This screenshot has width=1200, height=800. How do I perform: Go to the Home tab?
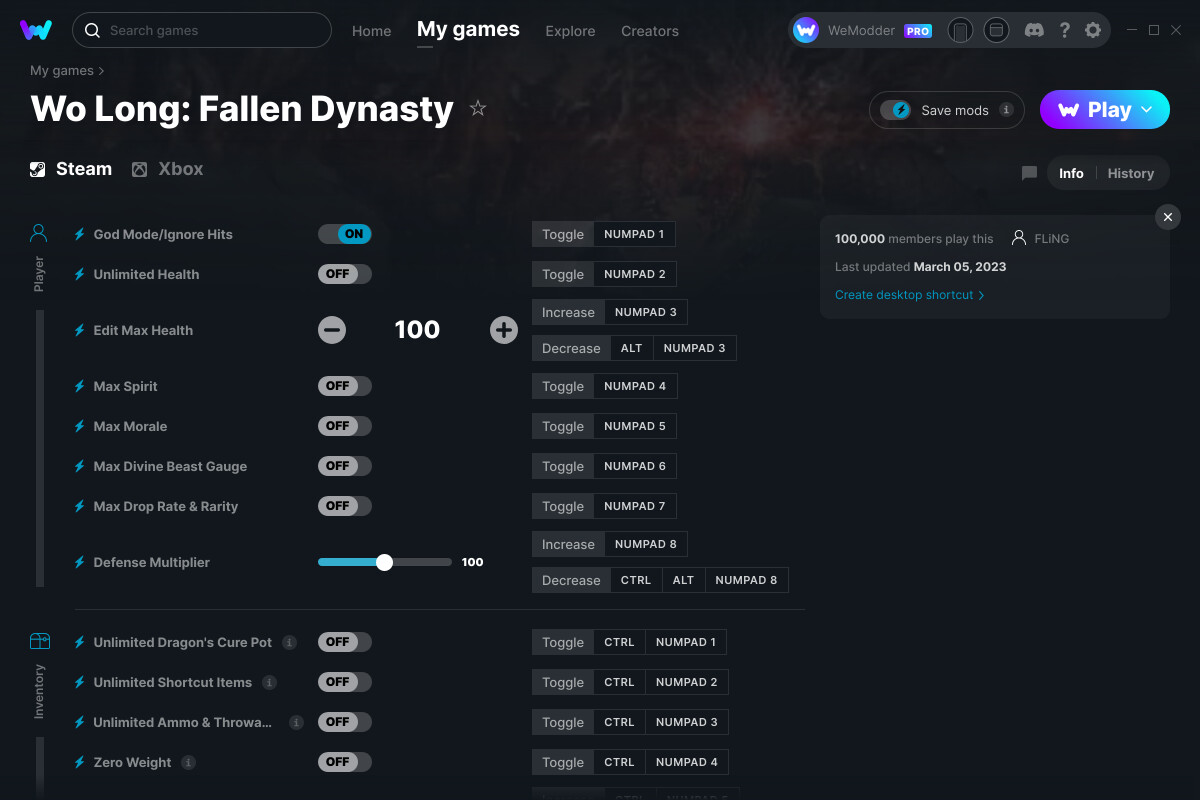tap(372, 31)
